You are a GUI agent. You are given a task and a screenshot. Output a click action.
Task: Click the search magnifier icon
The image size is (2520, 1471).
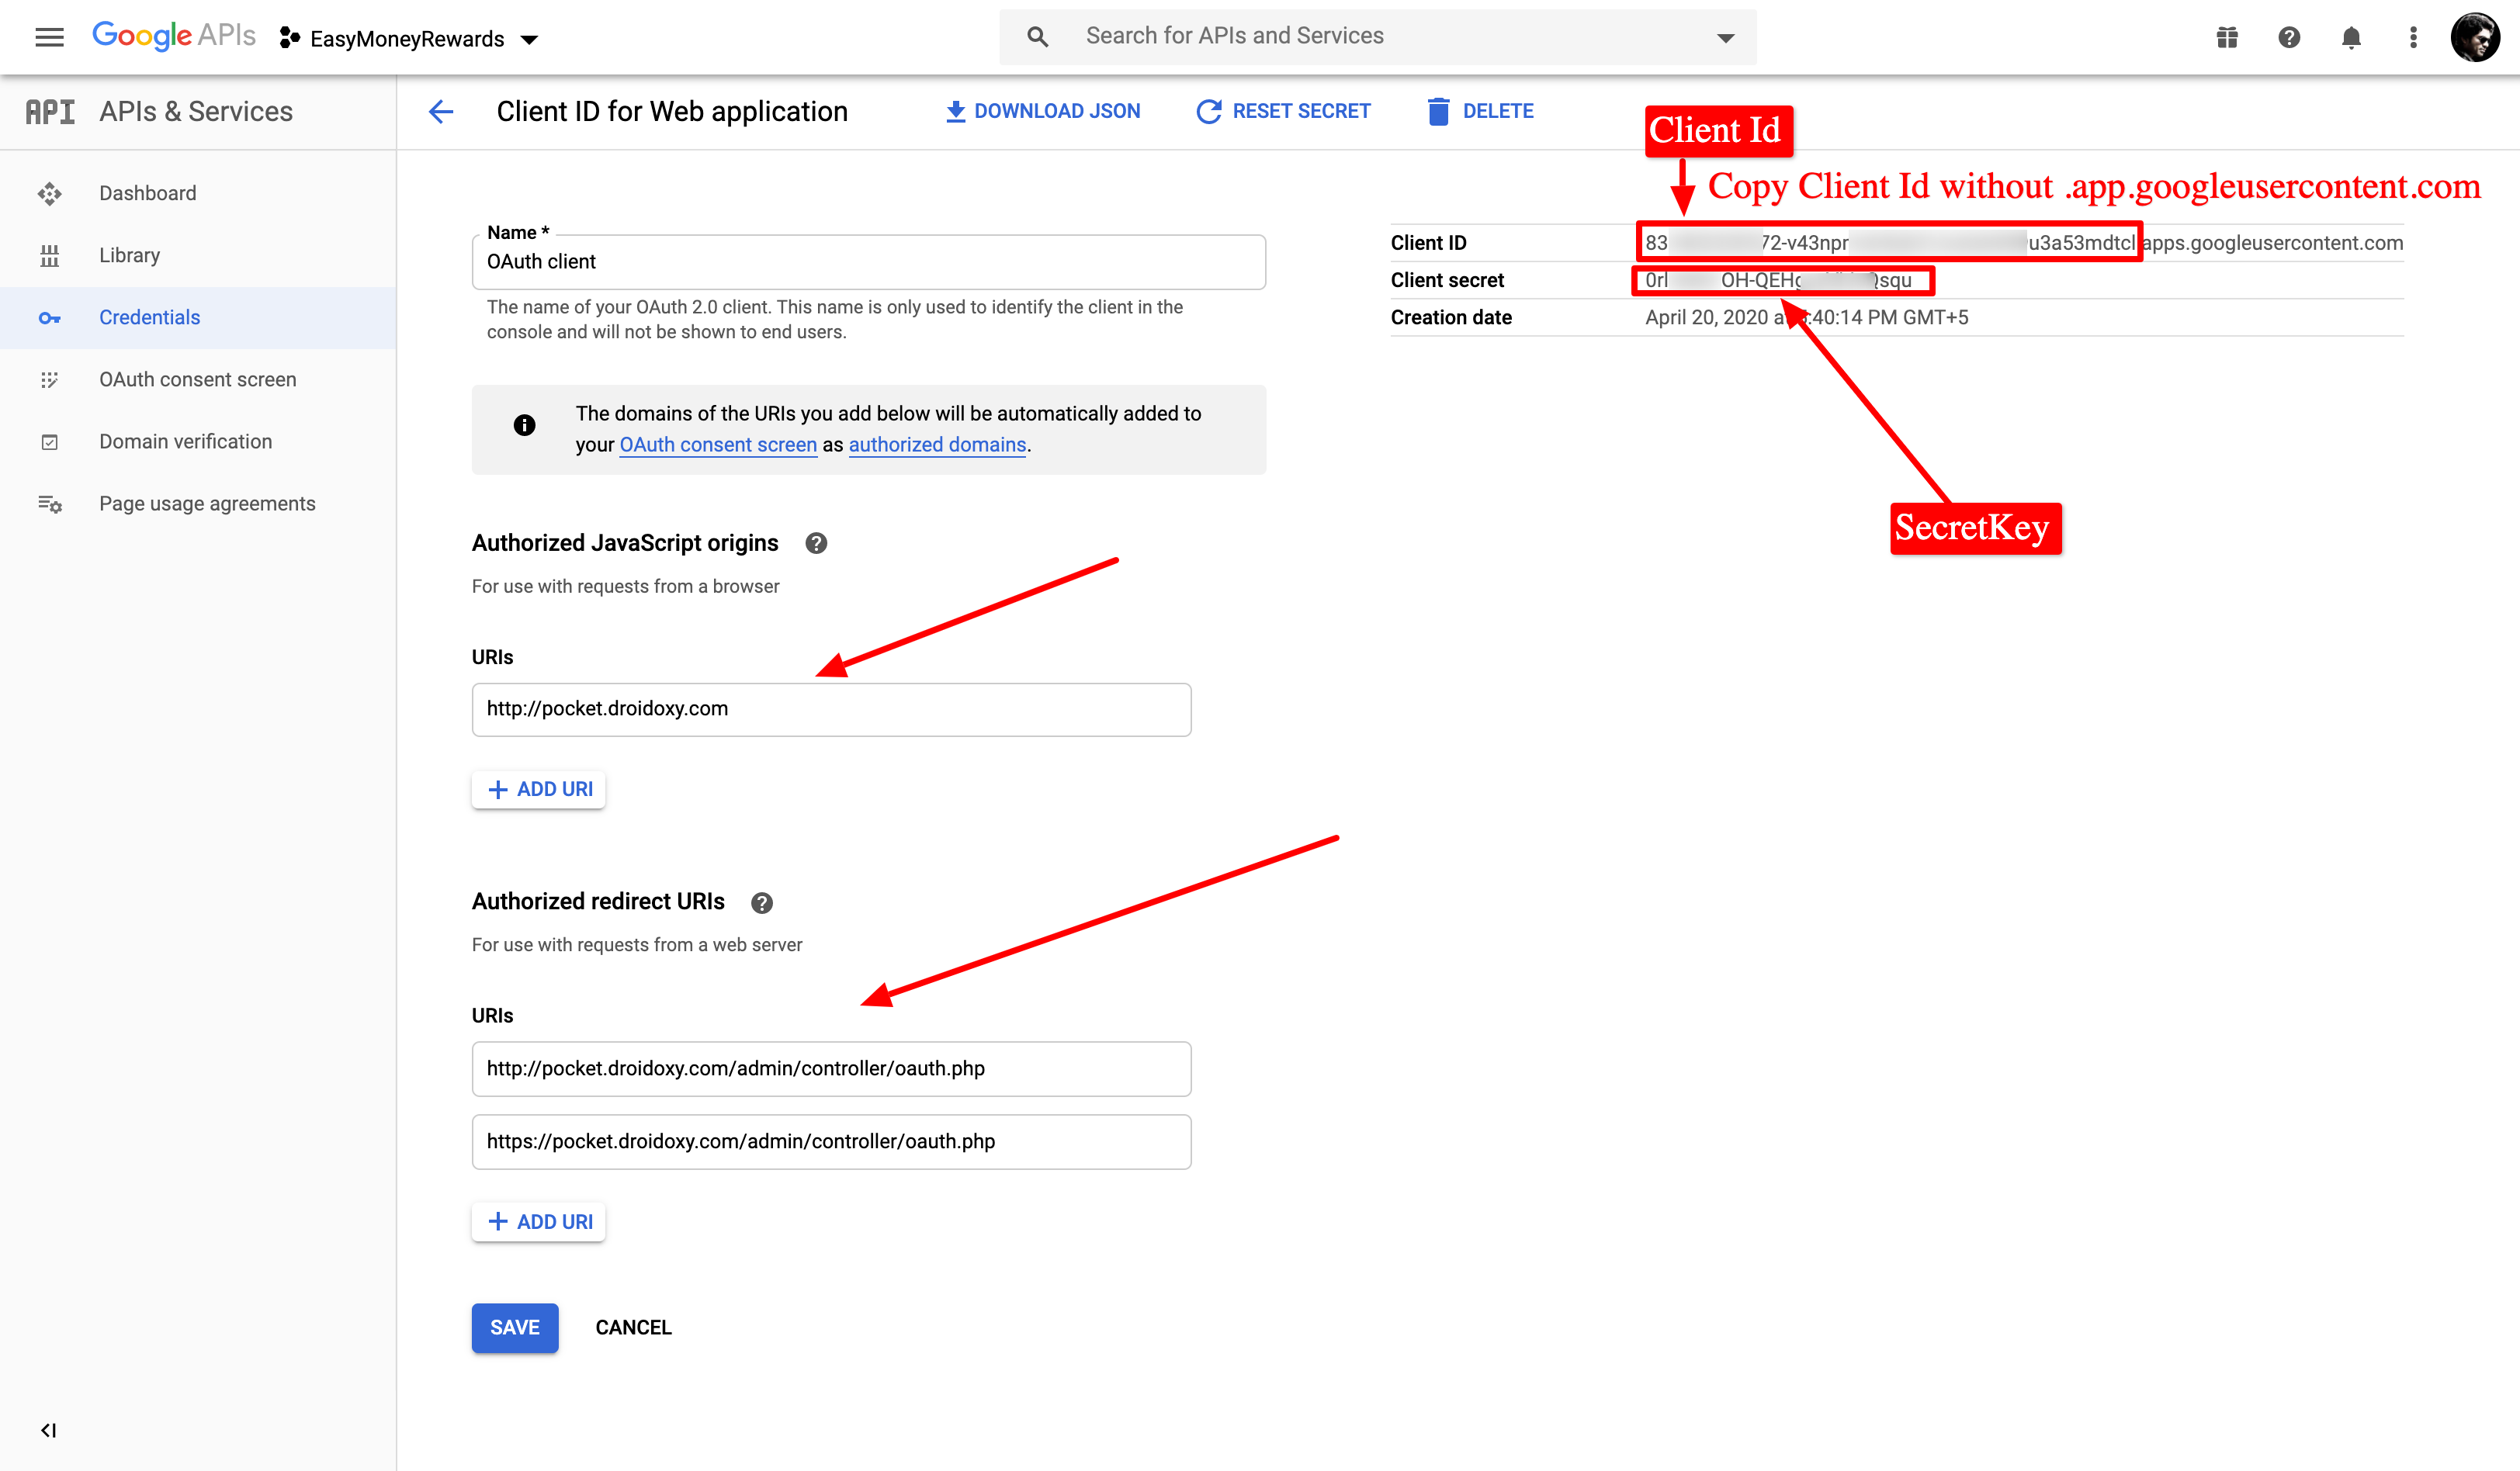(1038, 36)
